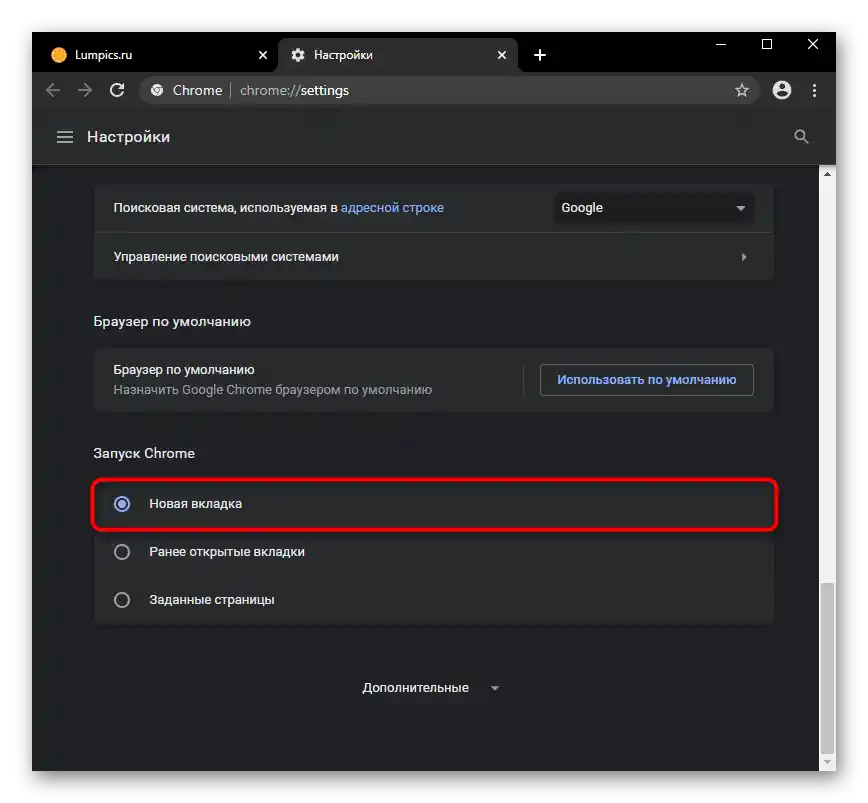Screen dimensions: 868x803
Task: Open the Google search engine dropdown
Action: coord(654,208)
